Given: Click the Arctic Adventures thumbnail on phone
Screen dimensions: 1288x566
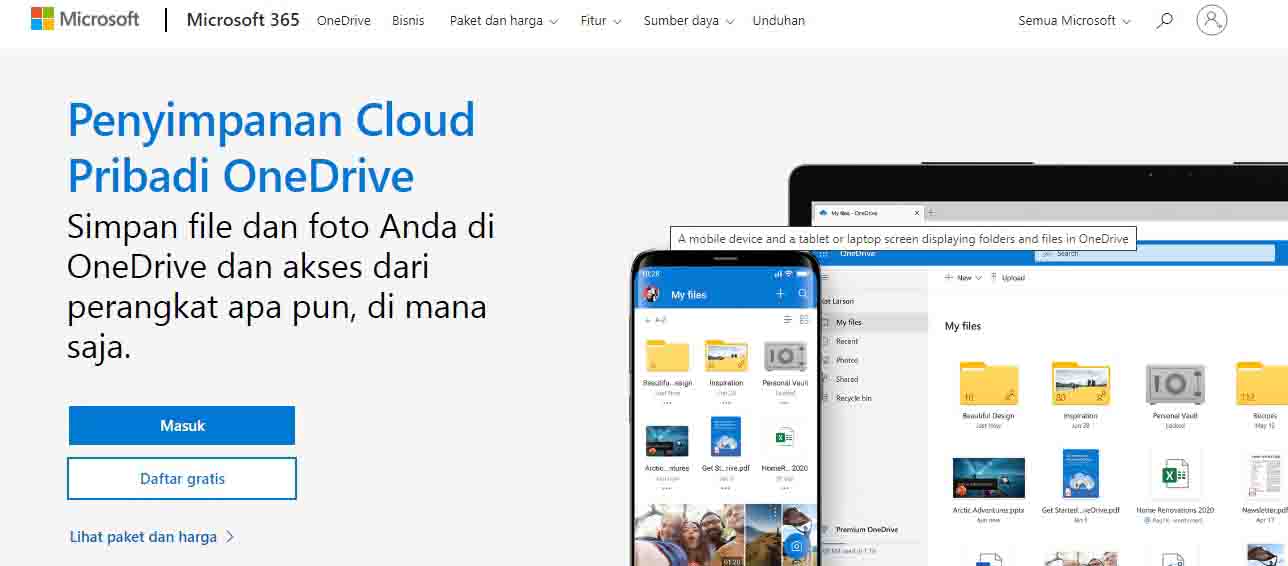Looking at the screenshot, I should click(667, 441).
